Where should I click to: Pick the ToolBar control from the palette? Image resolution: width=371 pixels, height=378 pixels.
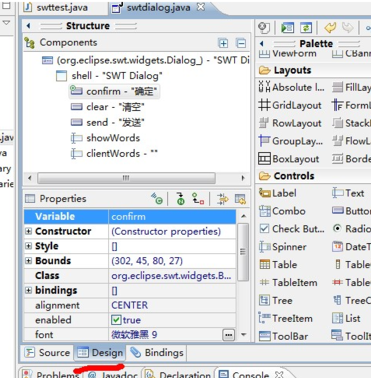[283, 336]
